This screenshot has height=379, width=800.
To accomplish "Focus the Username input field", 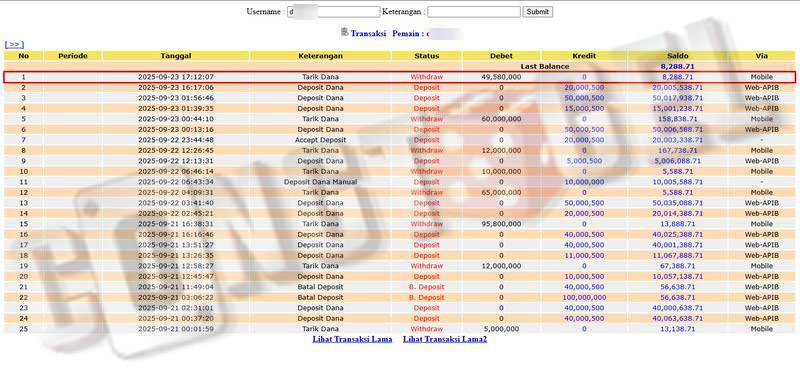I will 334,12.
